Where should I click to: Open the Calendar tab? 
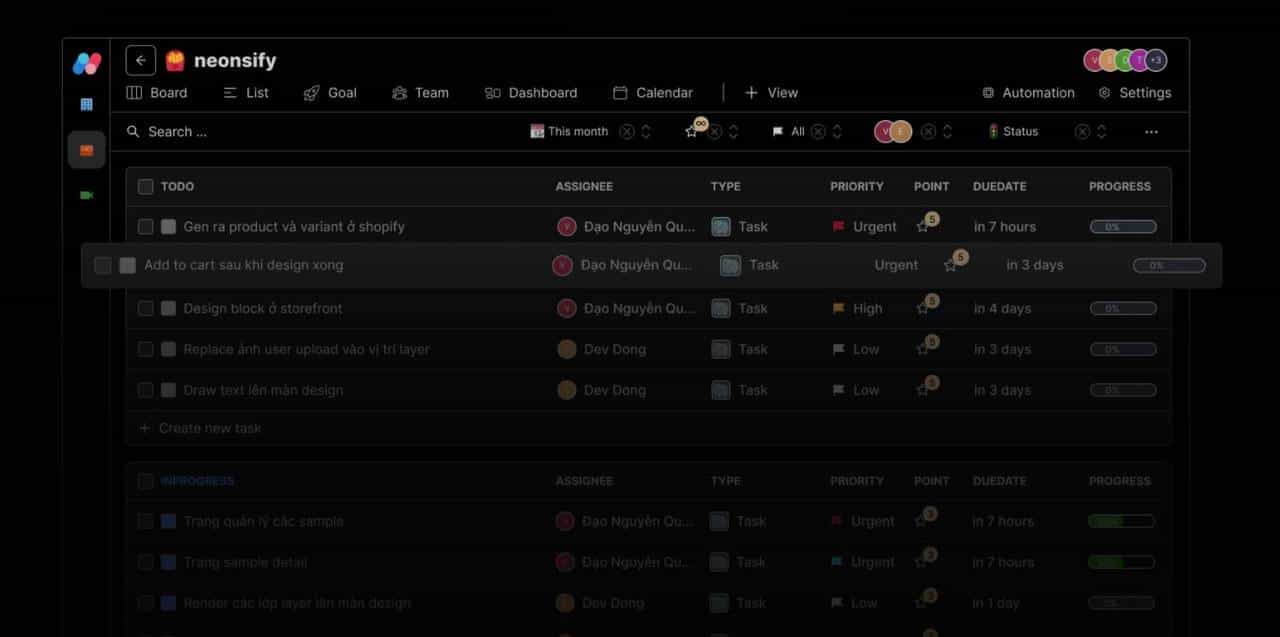pyautogui.click(x=653, y=92)
